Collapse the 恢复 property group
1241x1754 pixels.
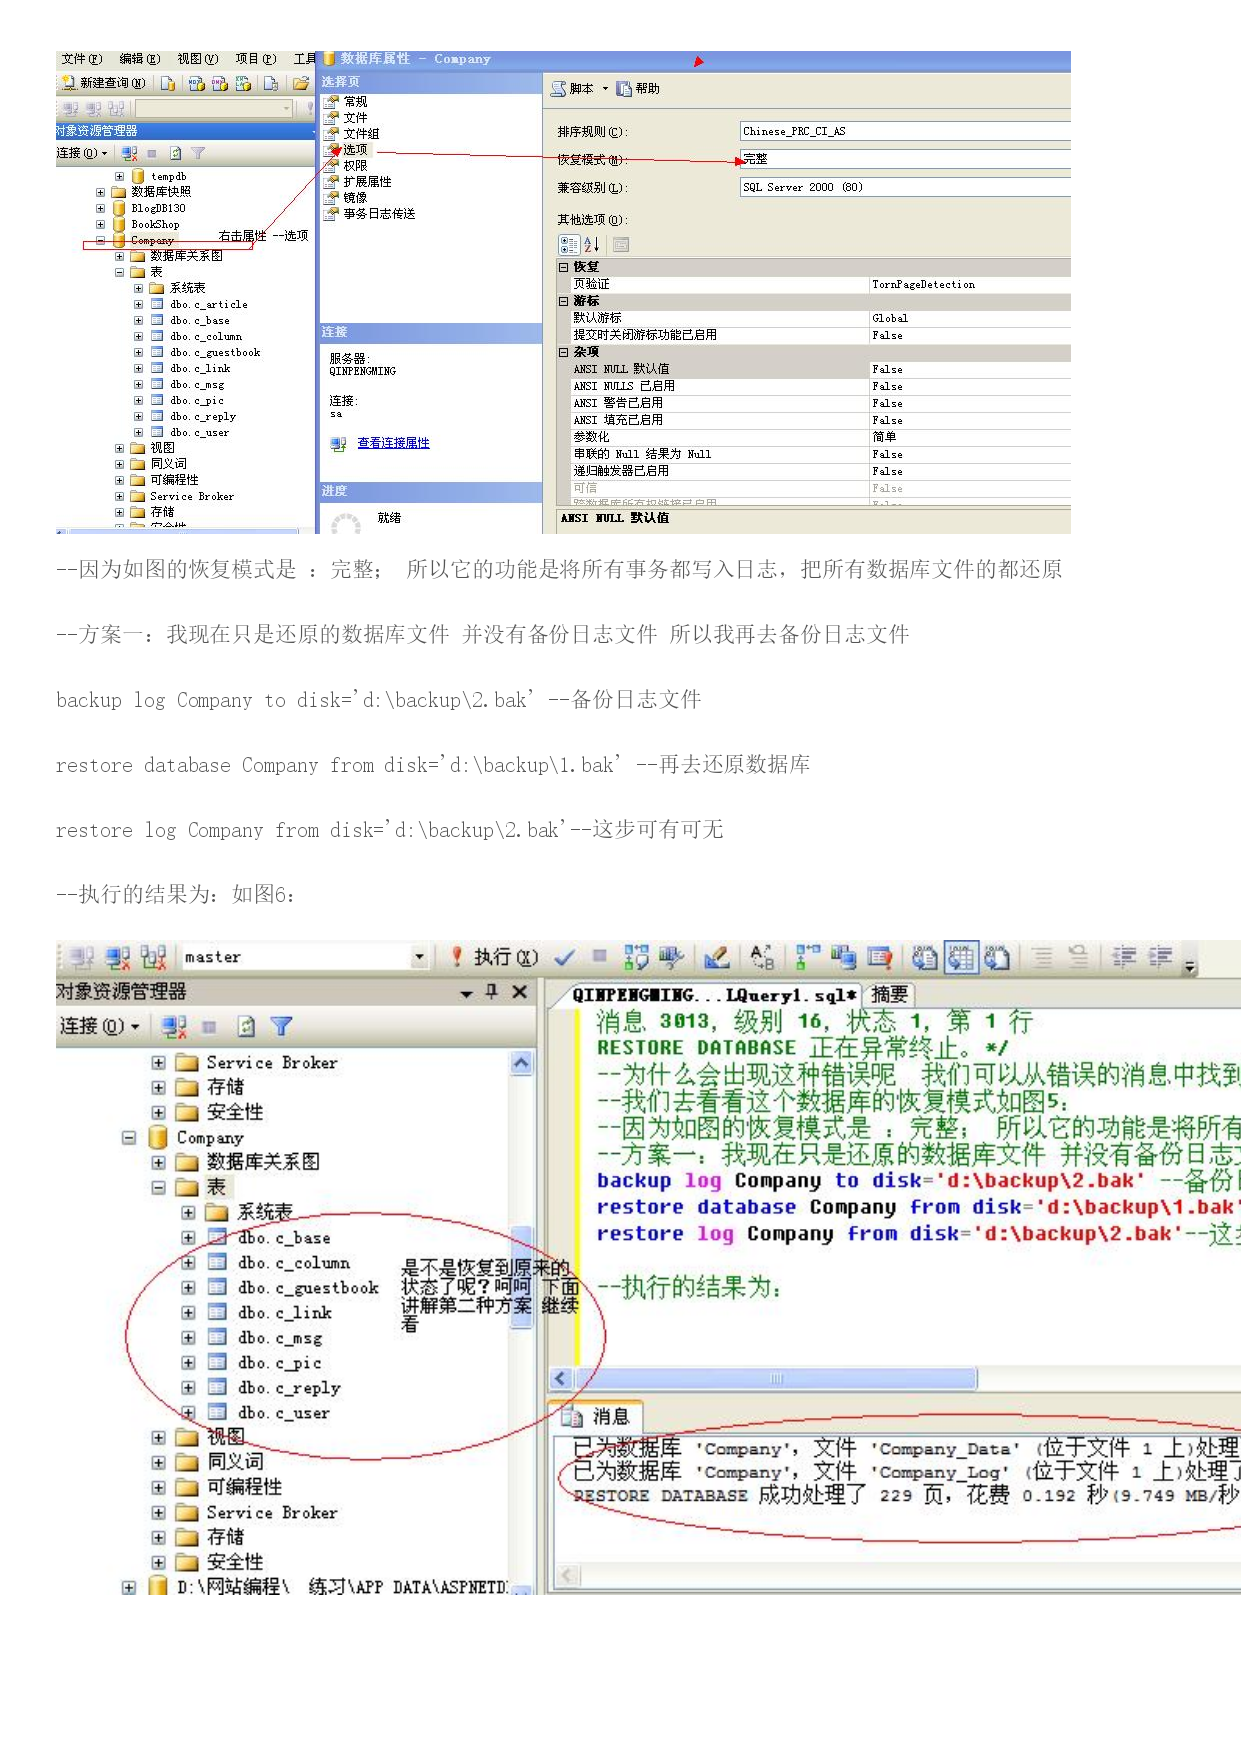pyautogui.click(x=564, y=268)
